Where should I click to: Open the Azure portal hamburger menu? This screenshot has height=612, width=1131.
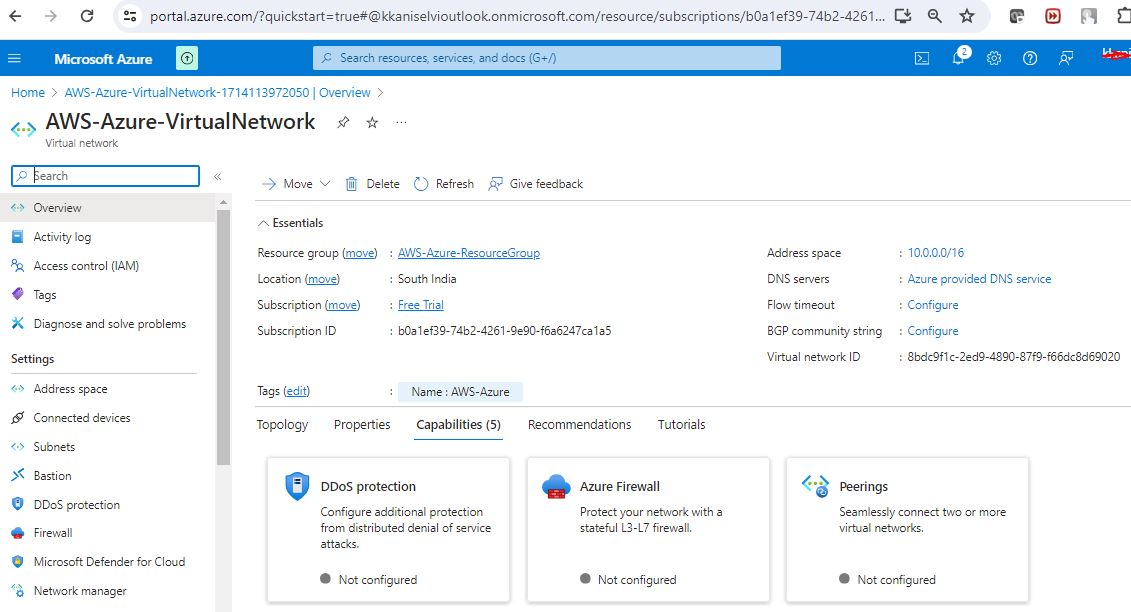click(15, 58)
